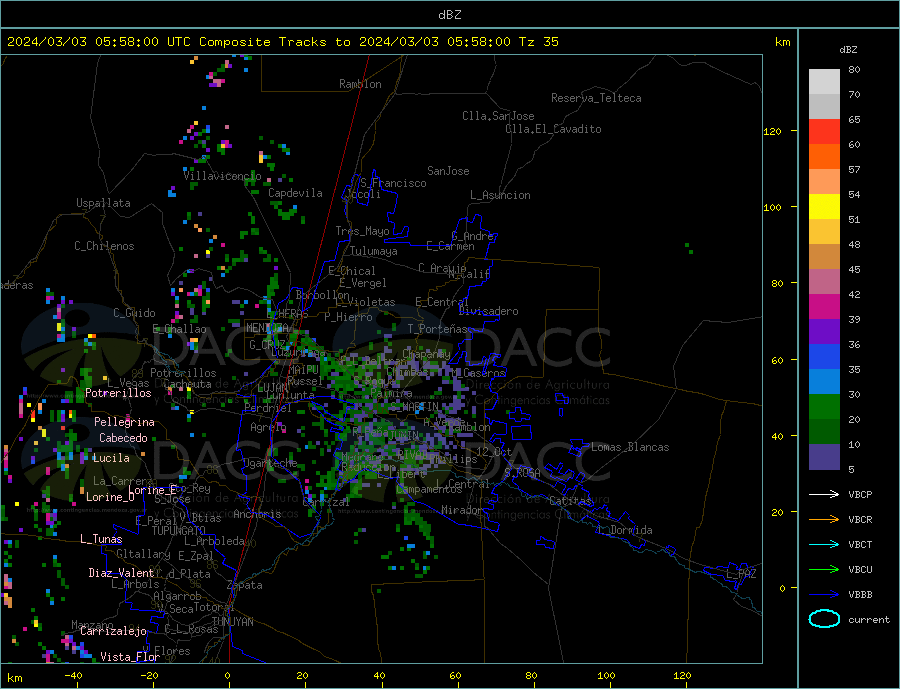Select the green 20 dBZ legend block

[x=824, y=407]
